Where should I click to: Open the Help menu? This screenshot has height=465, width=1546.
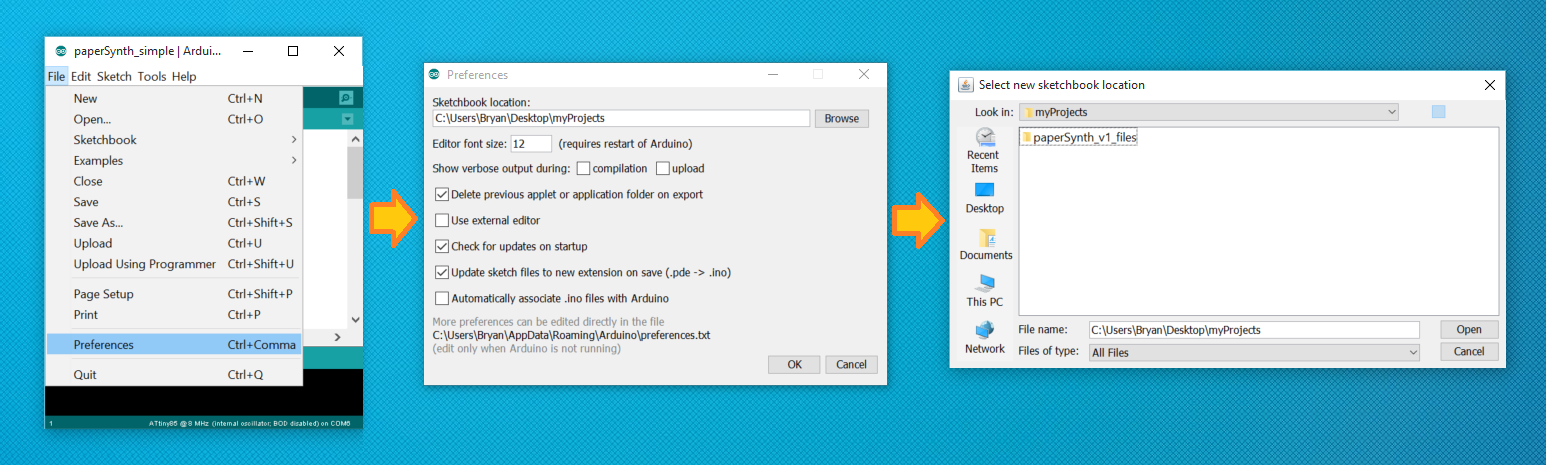point(184,76)
